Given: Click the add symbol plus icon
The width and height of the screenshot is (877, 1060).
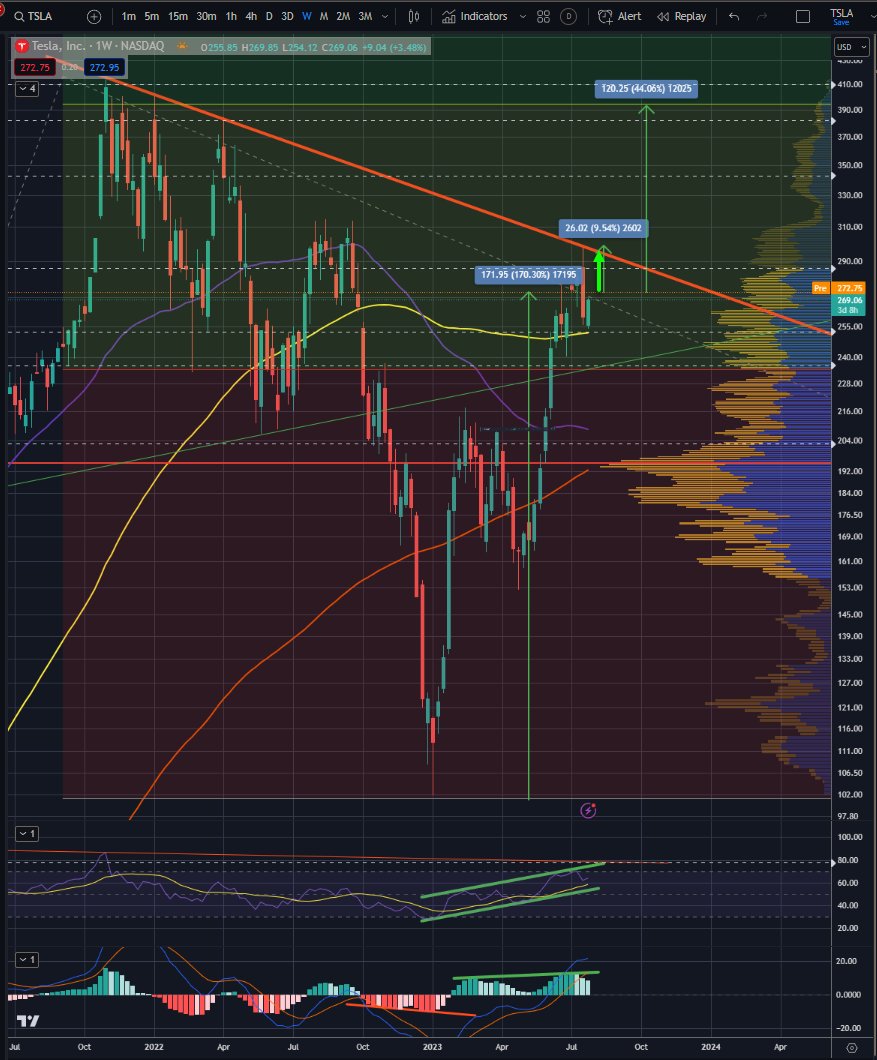Looking at the screenshot, I should coord(94,16).
